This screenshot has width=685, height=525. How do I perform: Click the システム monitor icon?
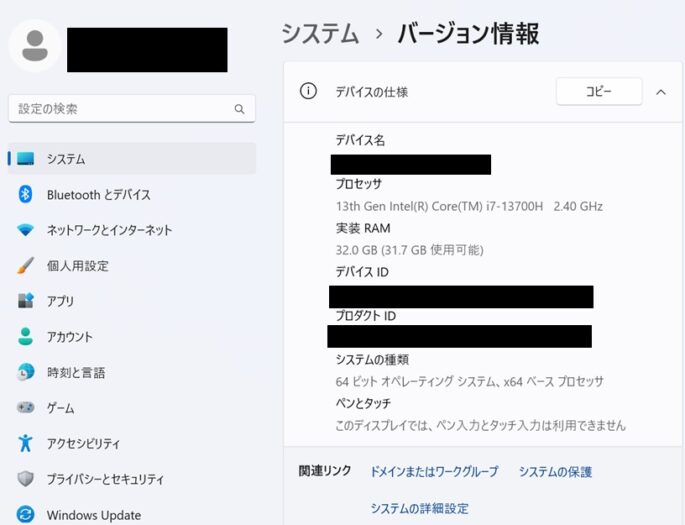pyautogui.click(x=25, y=159)
